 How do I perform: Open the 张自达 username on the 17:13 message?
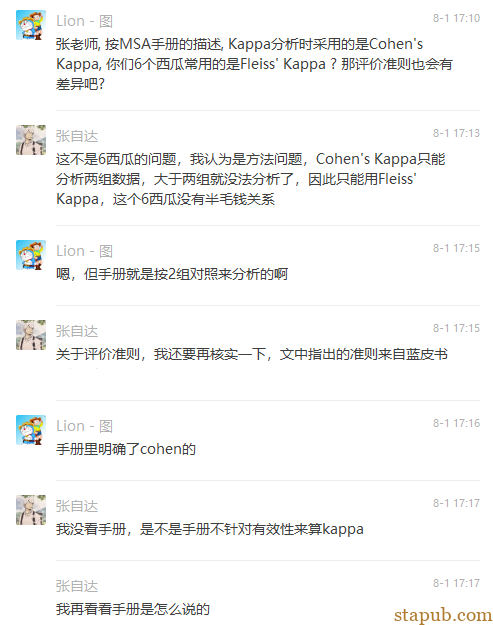(x=77, y=136)
